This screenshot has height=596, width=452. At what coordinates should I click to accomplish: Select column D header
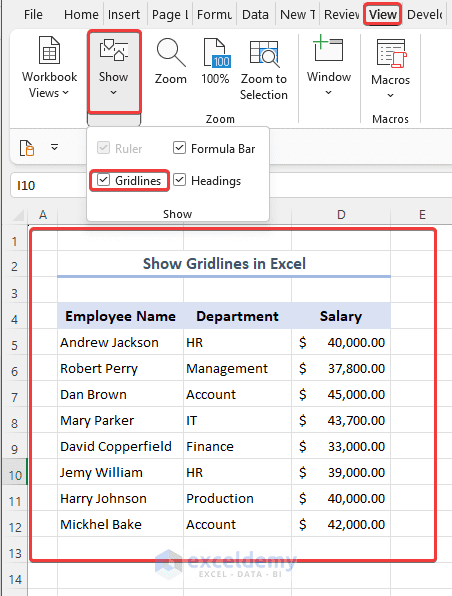pos(341,215)
